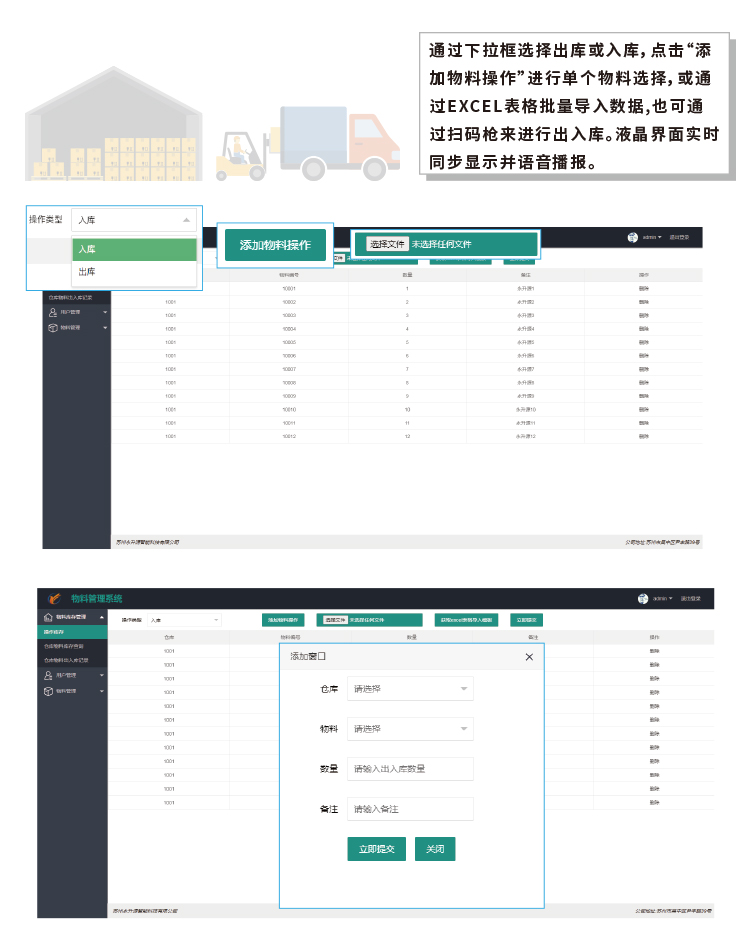Click the admin avatar in the upper screenshot
Screen dimensions: 750x939
(x=632, y=238)
